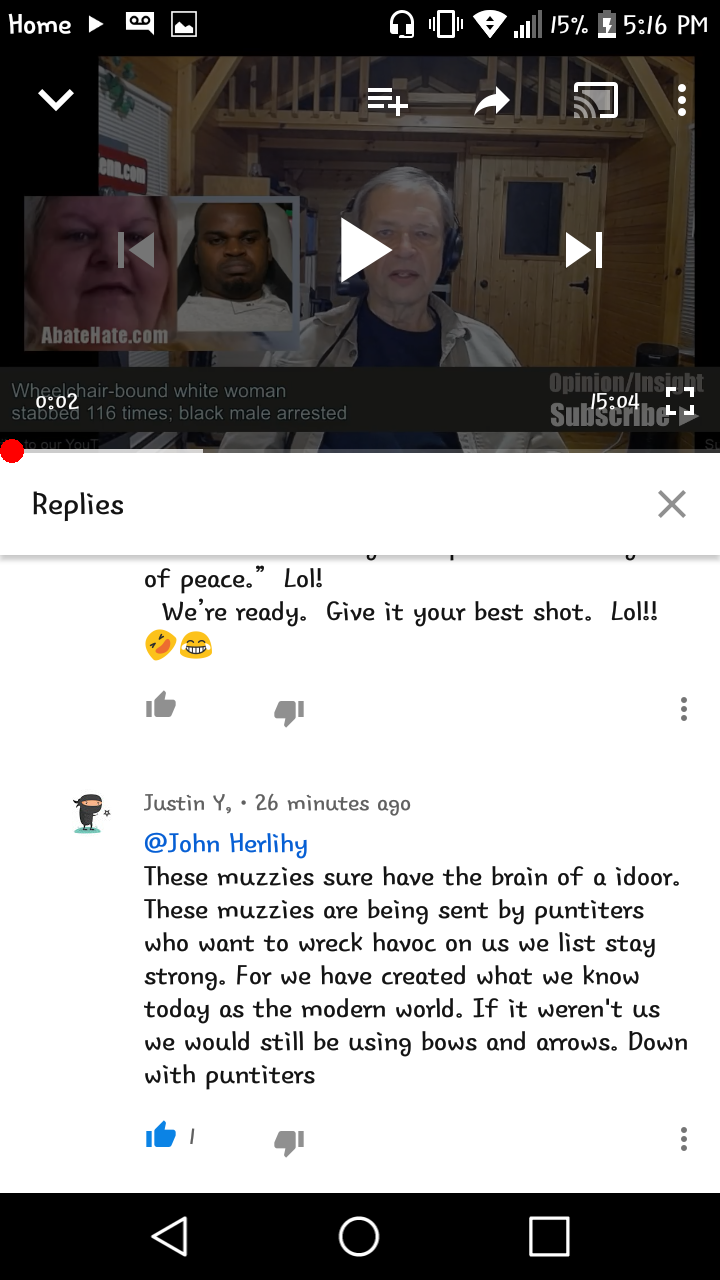Share the video using the arrow icon
The width and height of the screenshot is (720, 1280).
pos(492,100)
